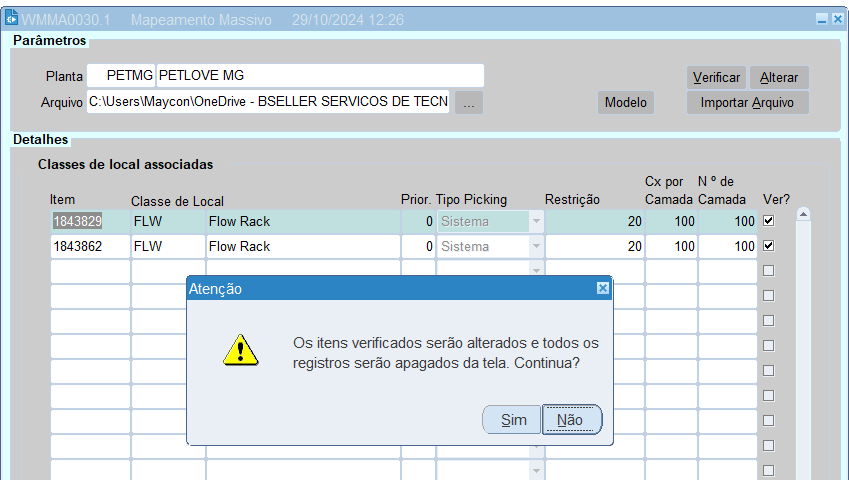Click the Importar Arquivo button
Image resolution: width=849 pixels, height=480 pixels.
(x=747, y=102)
